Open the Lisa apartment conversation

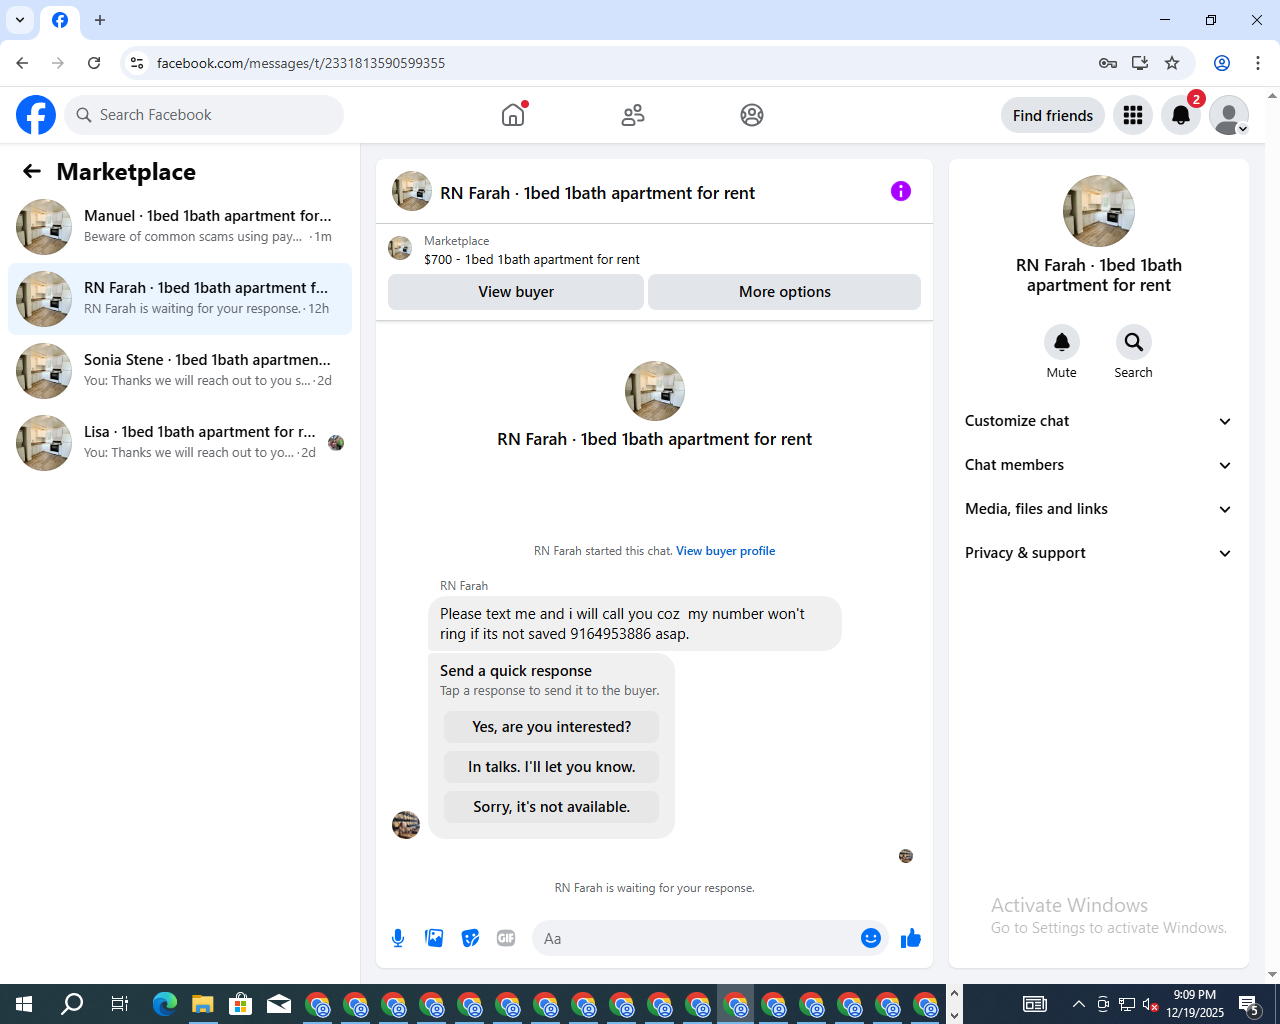[x=180, y=443]
